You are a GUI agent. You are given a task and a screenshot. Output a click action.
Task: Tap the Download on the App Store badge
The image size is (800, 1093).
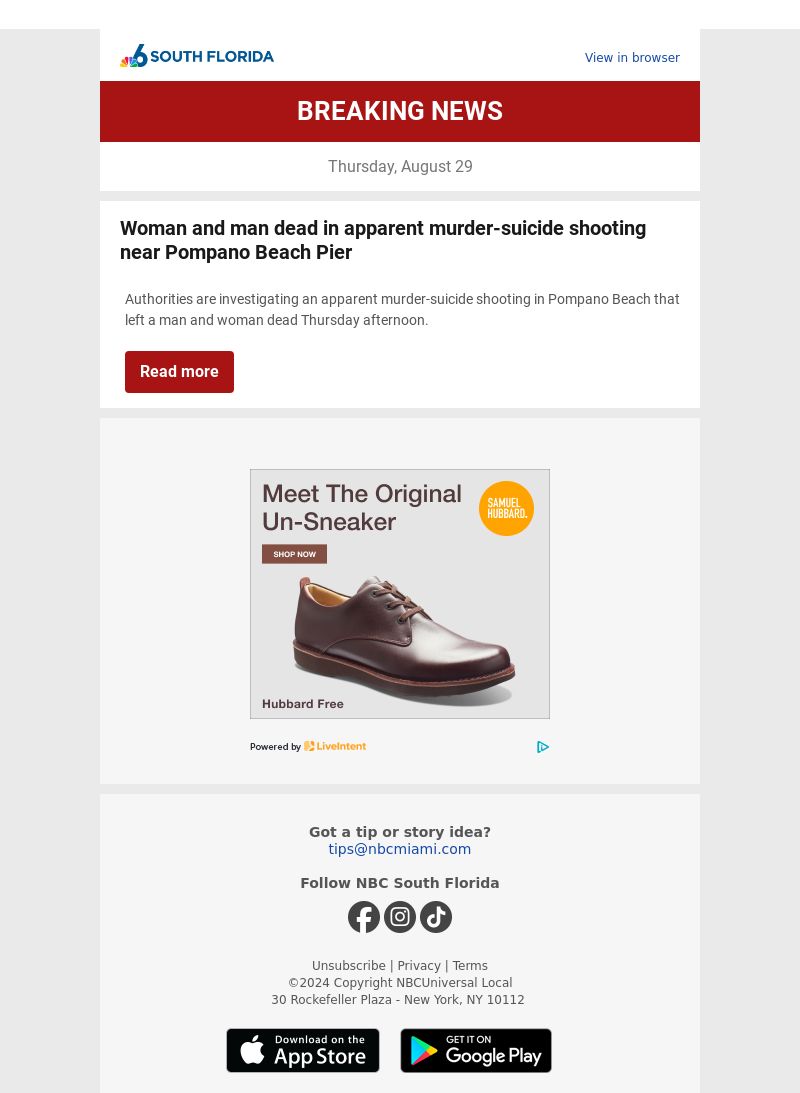302,1050
